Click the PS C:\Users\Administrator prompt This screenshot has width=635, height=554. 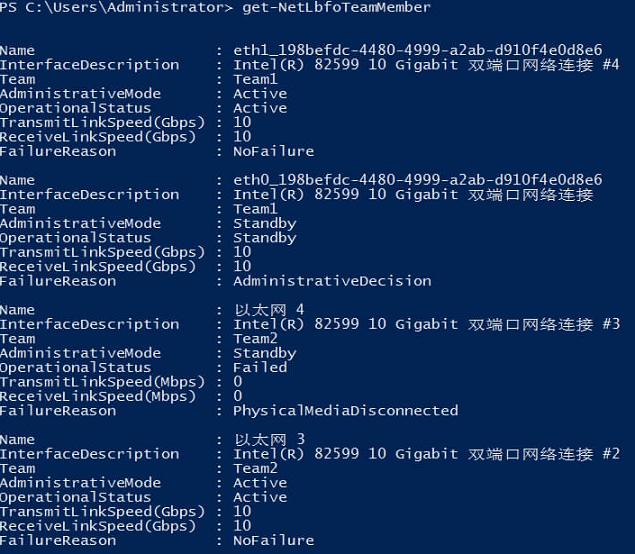(113, 8)
